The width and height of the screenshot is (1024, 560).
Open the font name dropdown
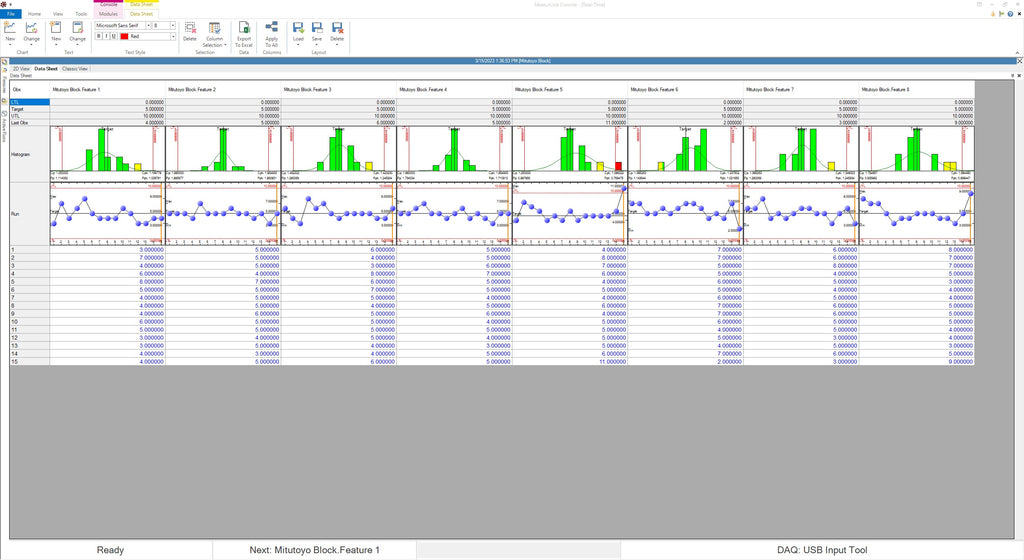148,25
